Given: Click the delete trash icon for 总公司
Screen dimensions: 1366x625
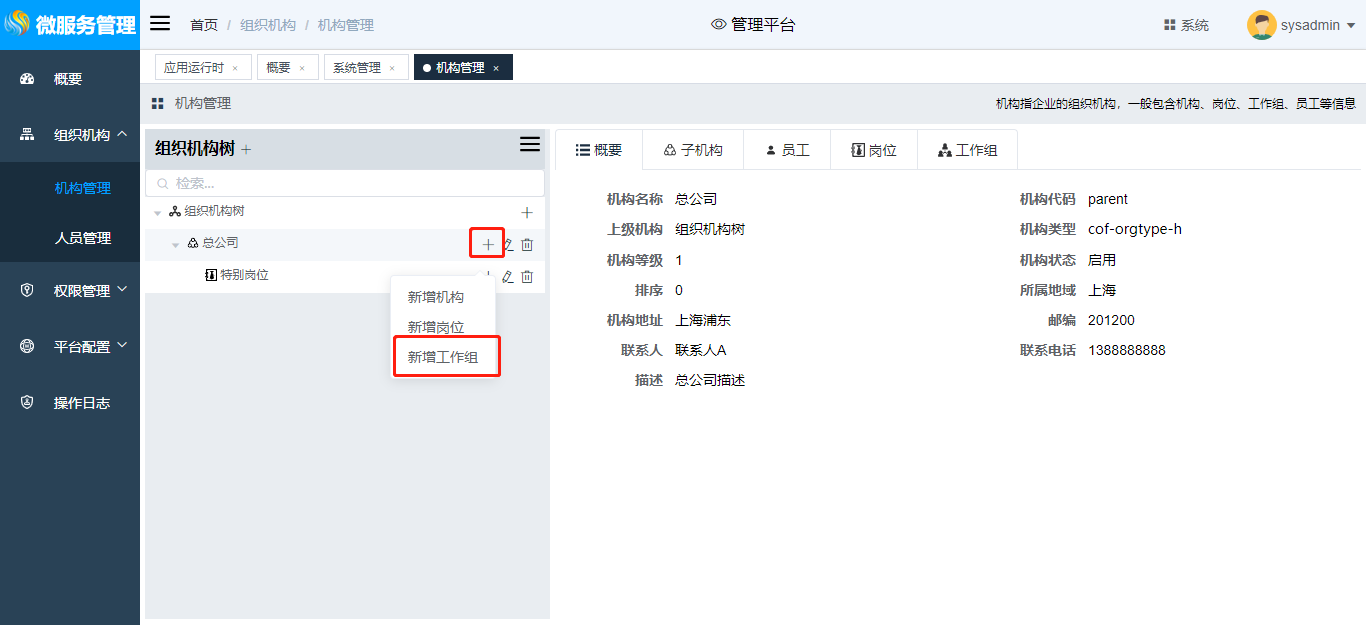Looking at the screenshot, I should [x=527, y=244].
